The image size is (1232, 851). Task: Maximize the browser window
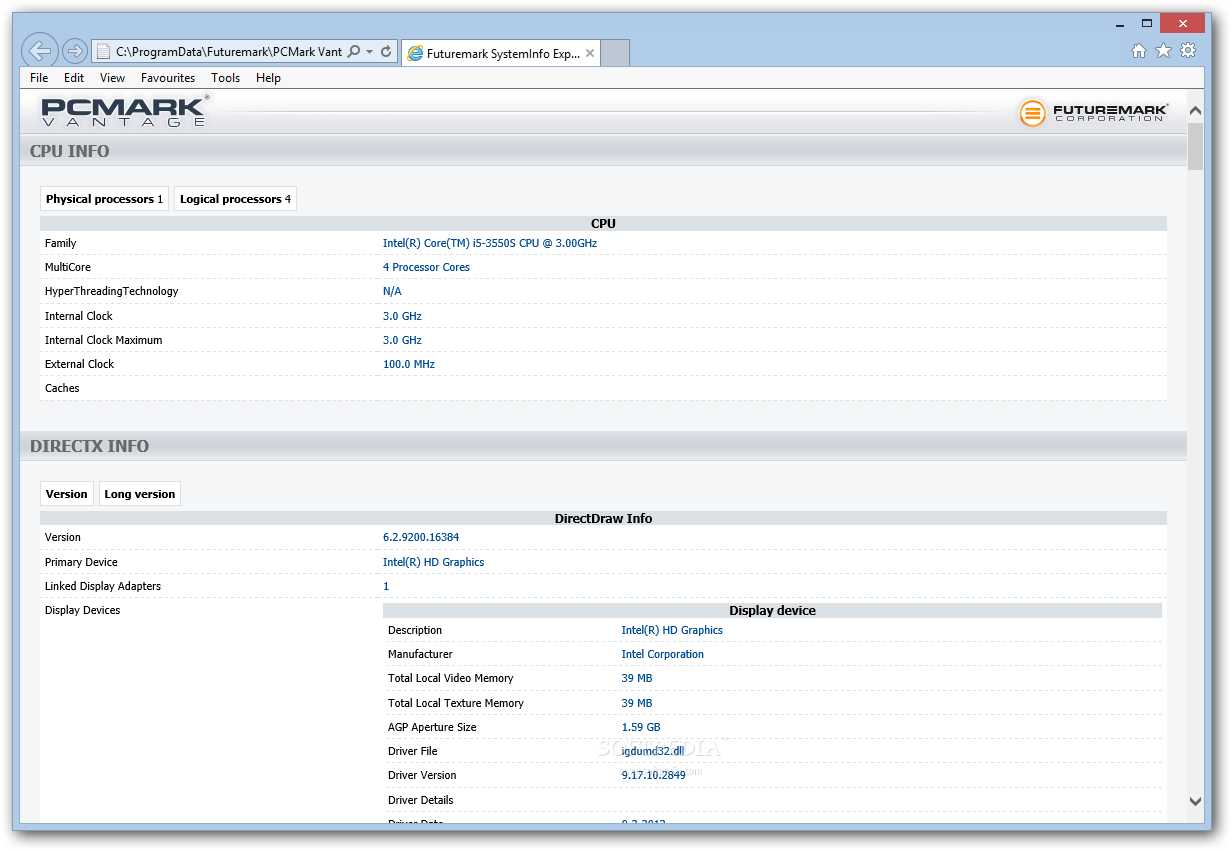1148,23
